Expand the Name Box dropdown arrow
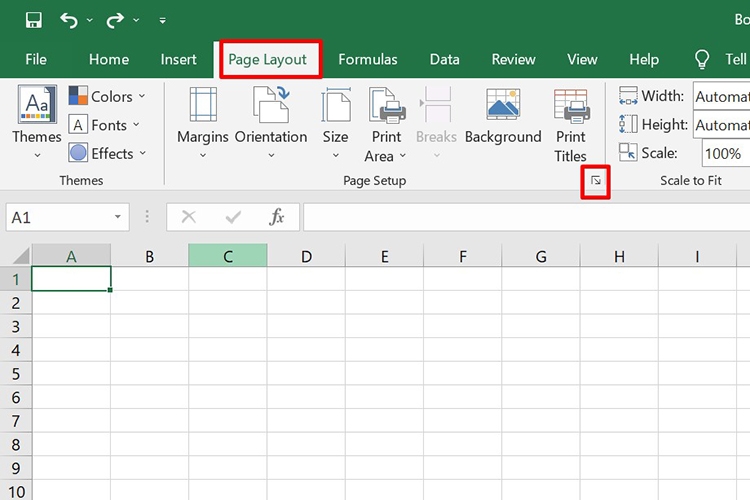 click(118, 217)
